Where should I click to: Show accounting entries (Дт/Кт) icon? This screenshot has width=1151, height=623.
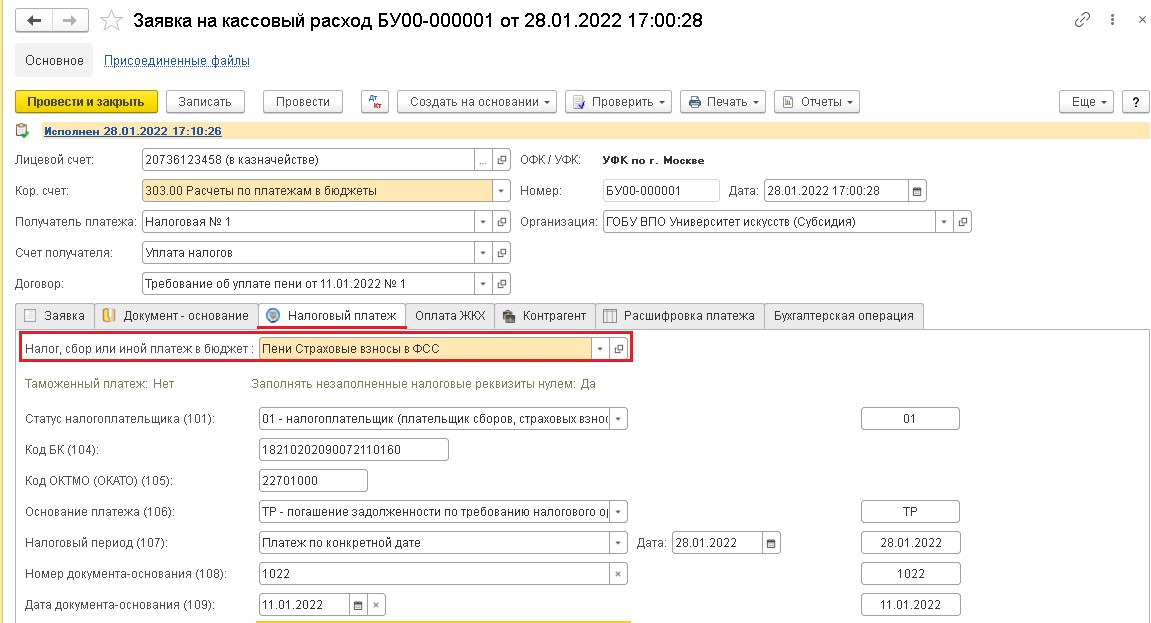[x=374, y=102]
